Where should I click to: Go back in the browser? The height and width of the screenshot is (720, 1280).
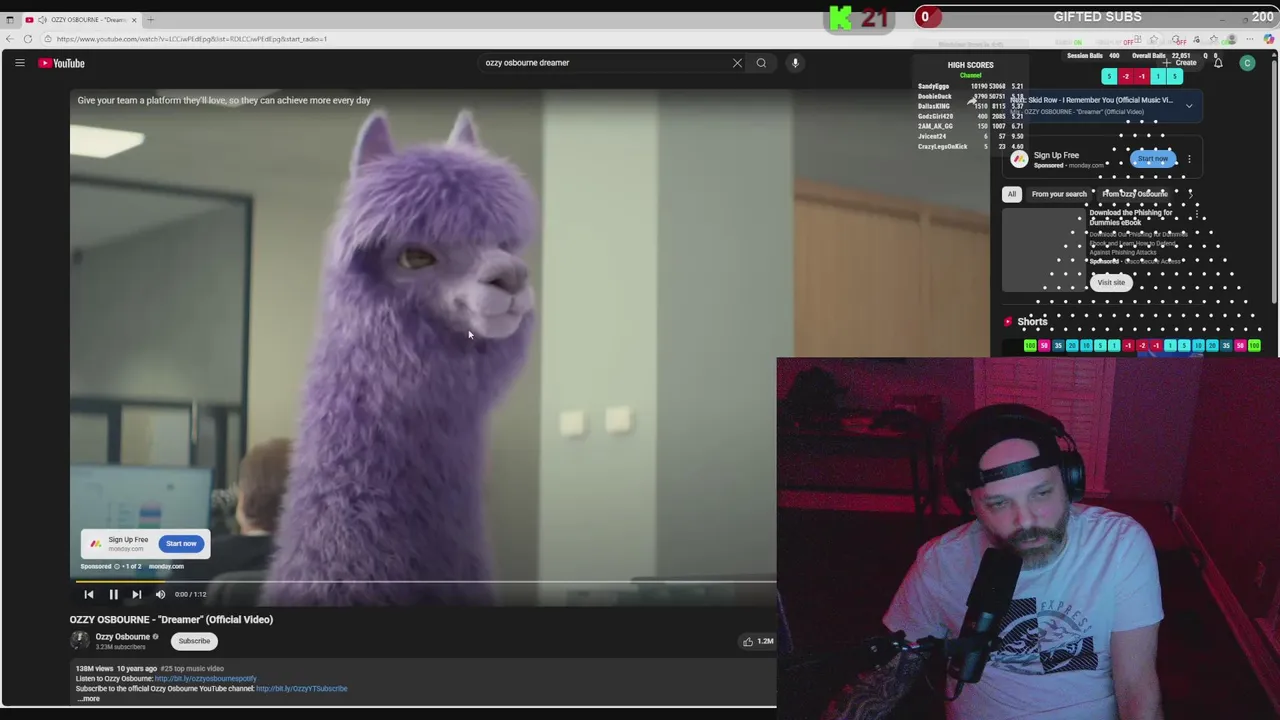(x=10, y=39)
